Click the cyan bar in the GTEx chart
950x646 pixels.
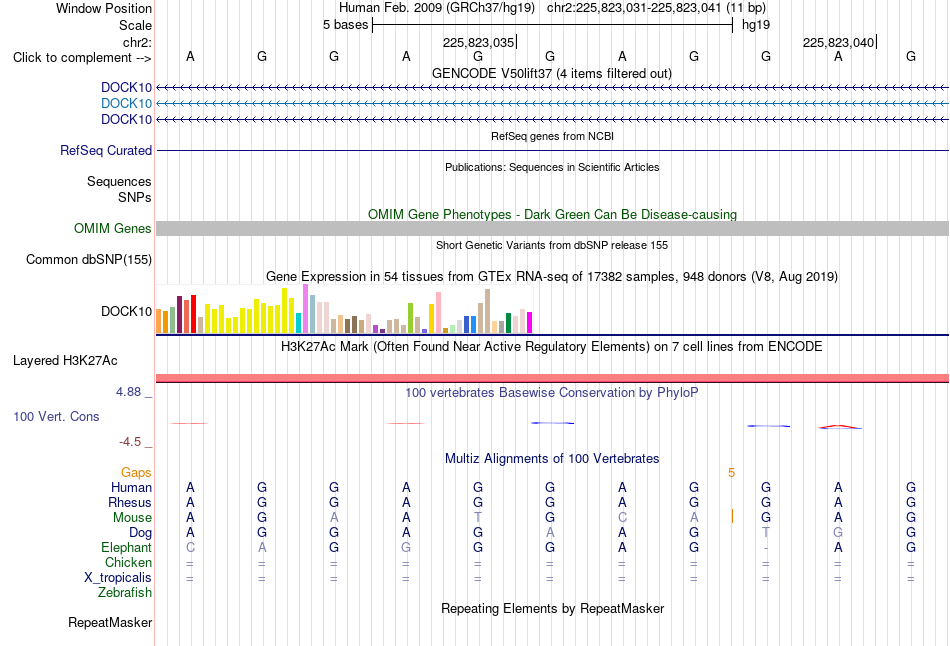click(299, 323)
